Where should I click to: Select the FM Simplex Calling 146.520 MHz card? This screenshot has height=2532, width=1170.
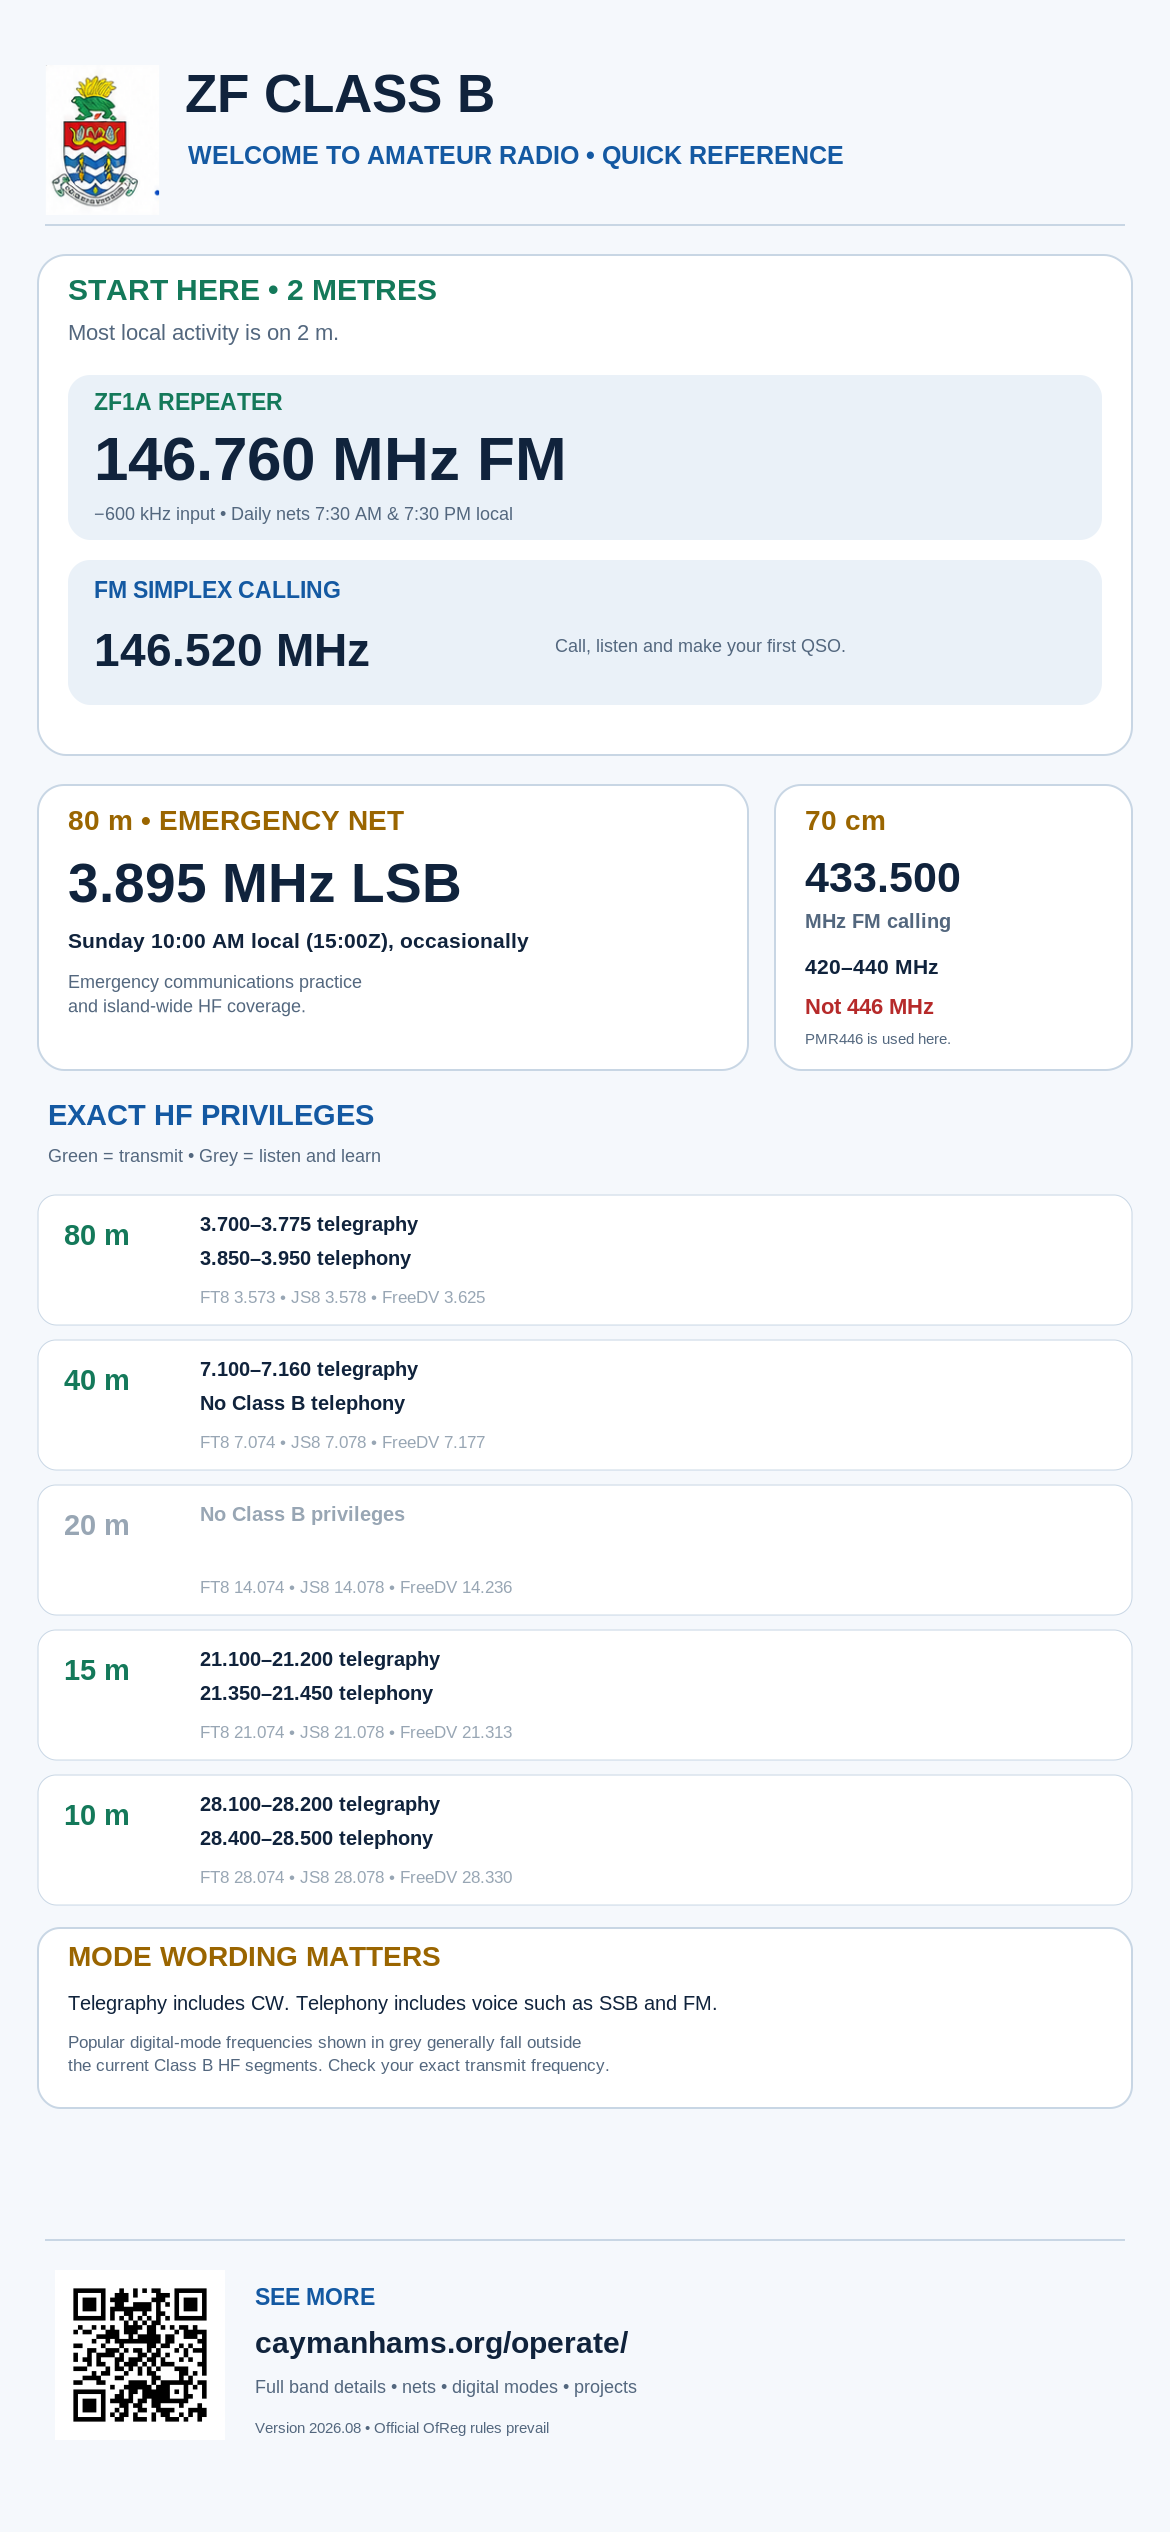[585, 632]
